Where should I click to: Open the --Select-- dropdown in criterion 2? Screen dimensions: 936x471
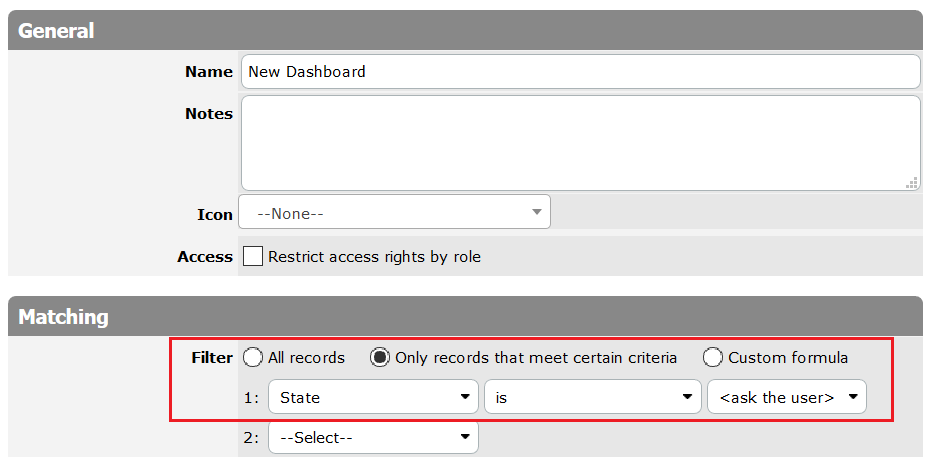[374, 437]
